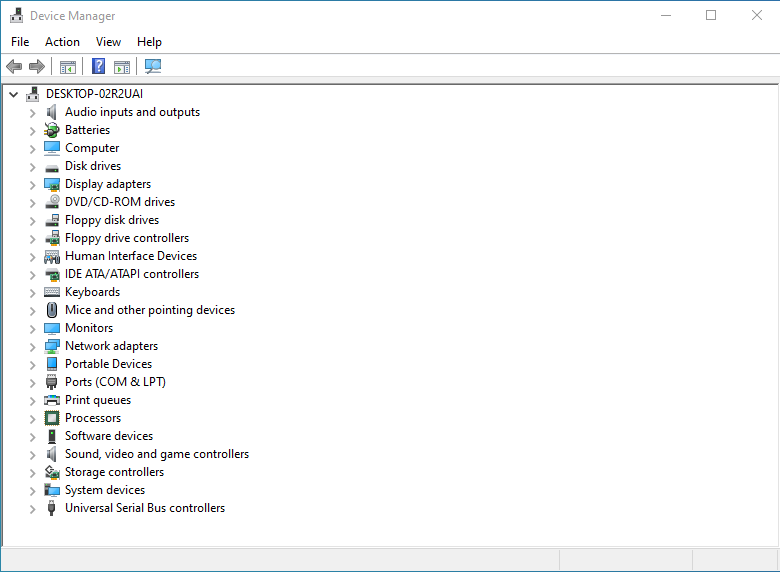Click the Show/Hide Action Pane toolbar icon
780x572 pixels.
(122, 66)
